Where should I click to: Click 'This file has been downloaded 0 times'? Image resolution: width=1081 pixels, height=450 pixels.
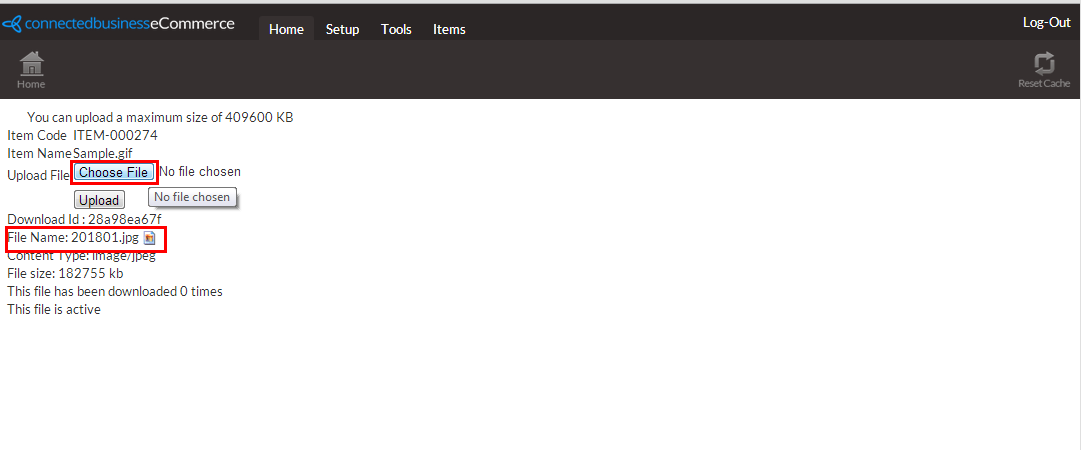(x=114, y=292)
